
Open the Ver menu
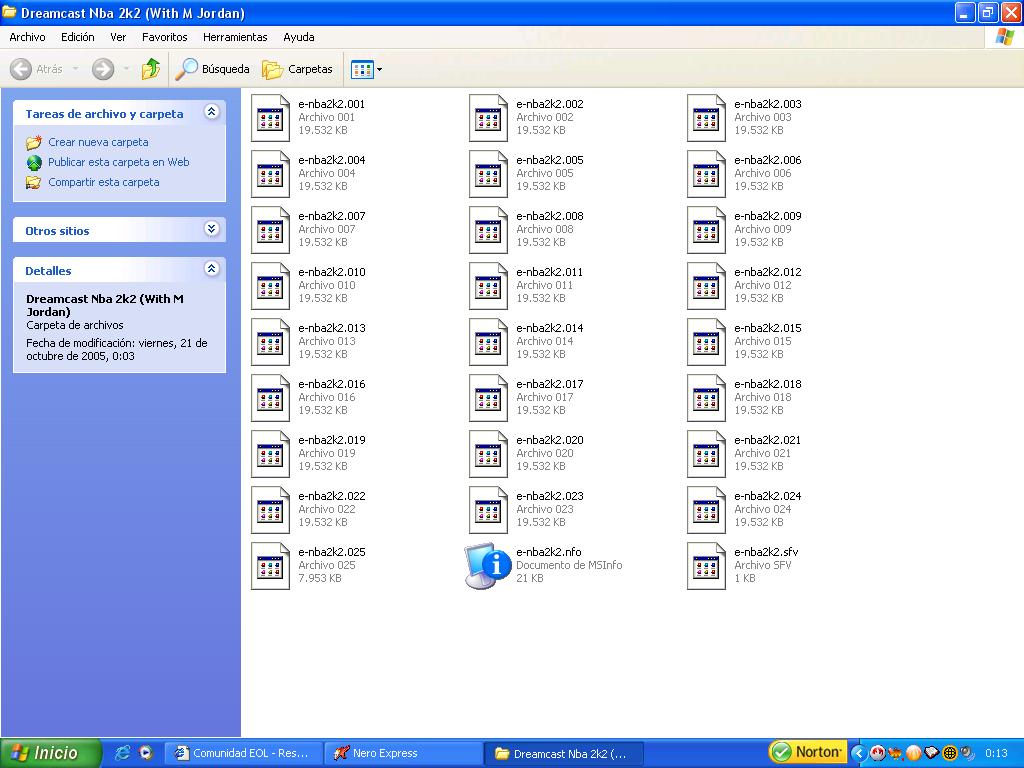pyautogui.click(x=118, y=37)
